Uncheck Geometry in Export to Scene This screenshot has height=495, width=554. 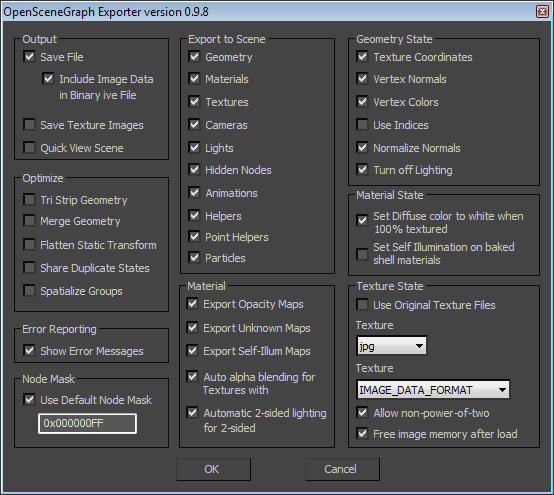point(194,57)
